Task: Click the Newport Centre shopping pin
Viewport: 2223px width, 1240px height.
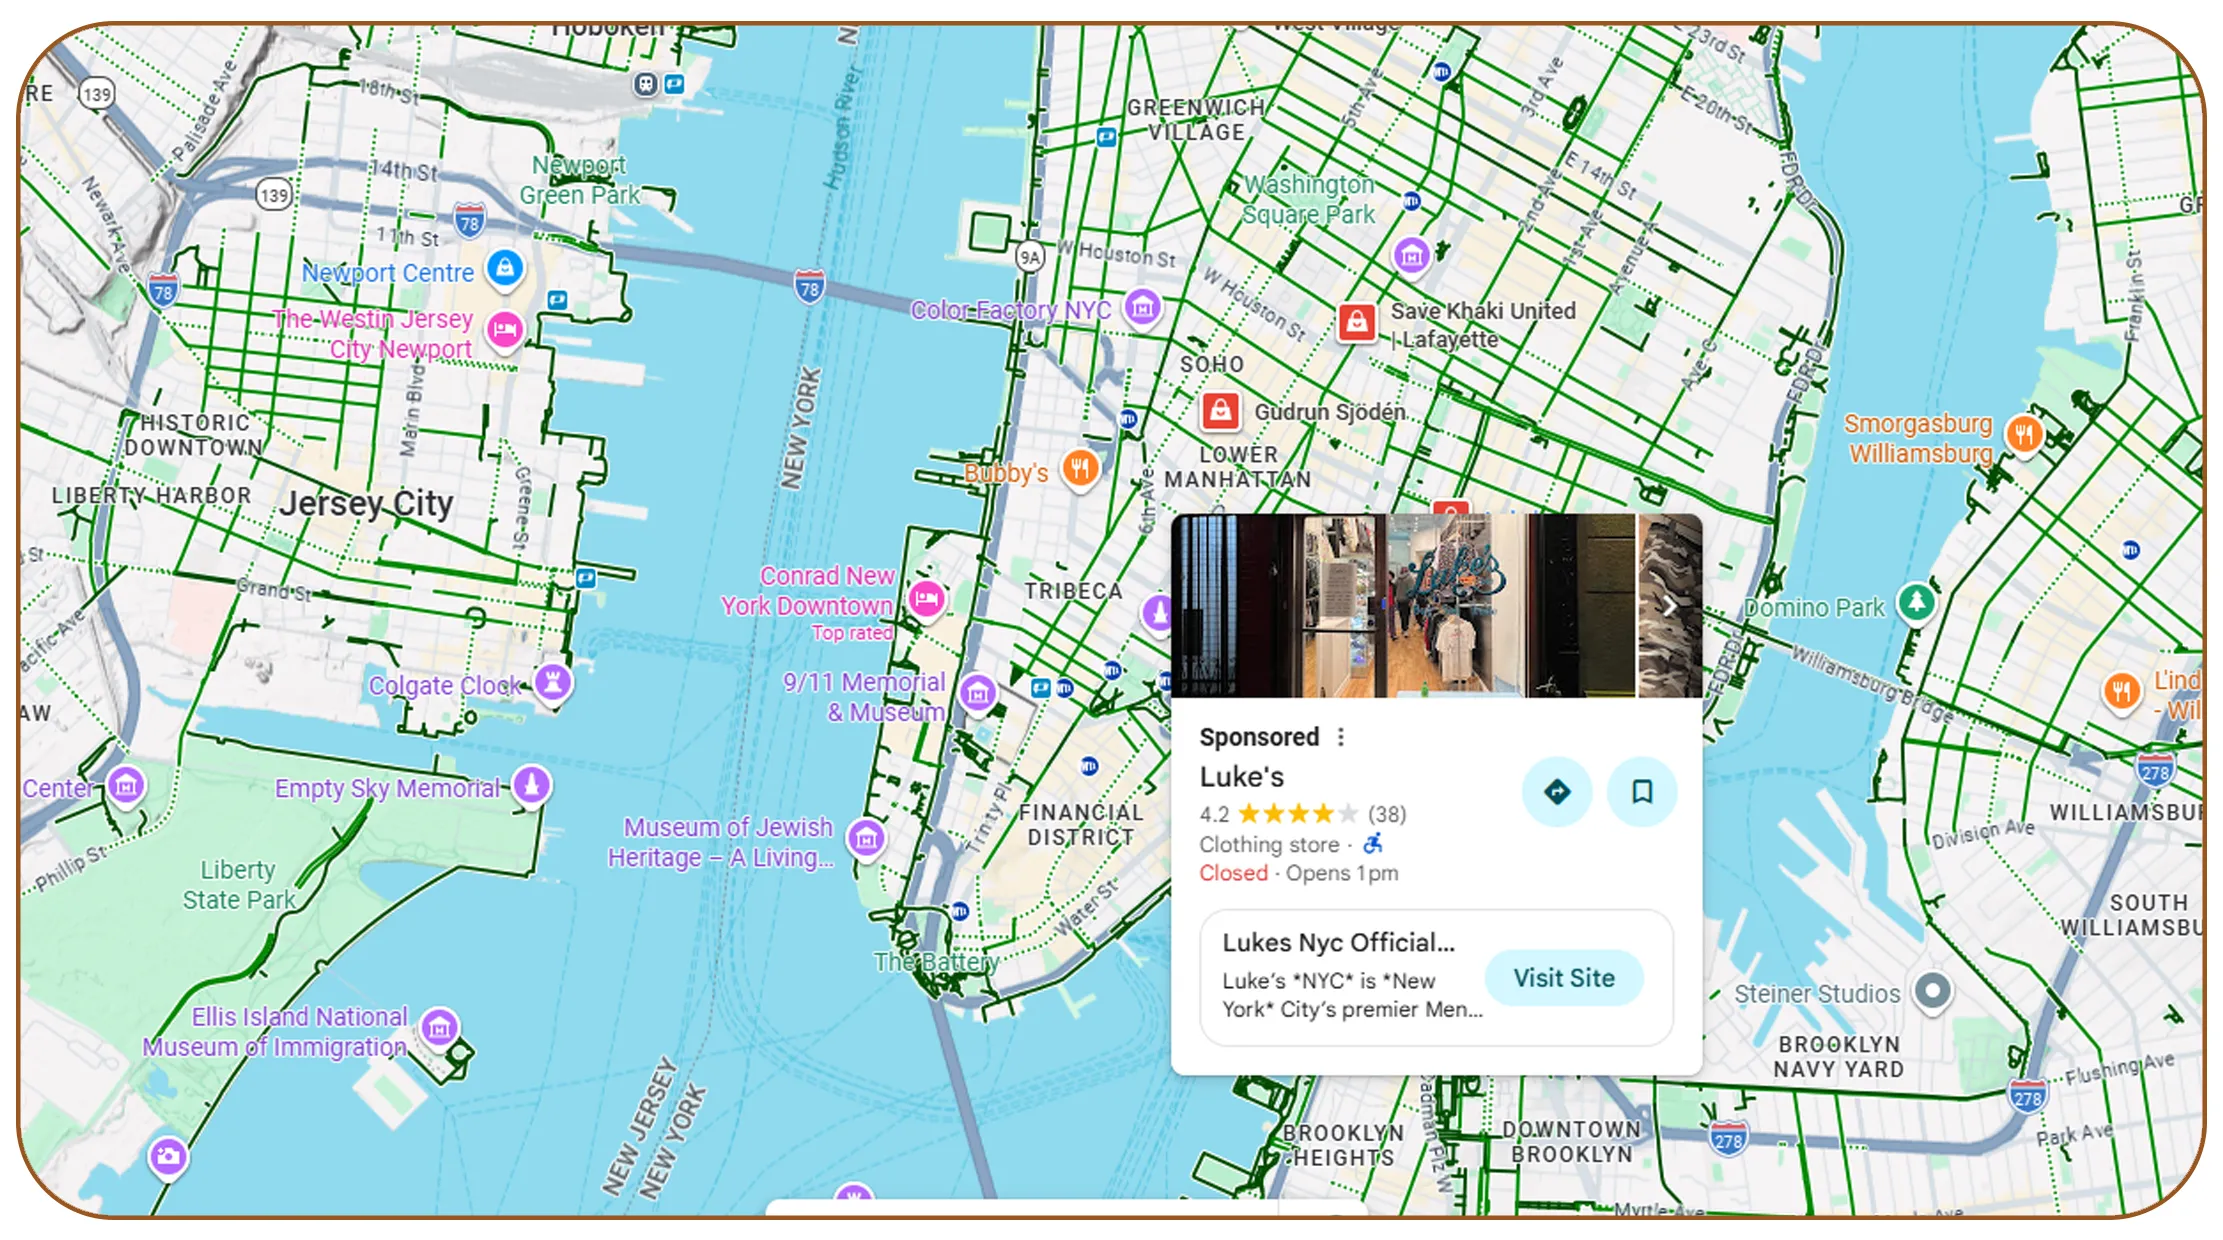Action: tap(505, 268)
